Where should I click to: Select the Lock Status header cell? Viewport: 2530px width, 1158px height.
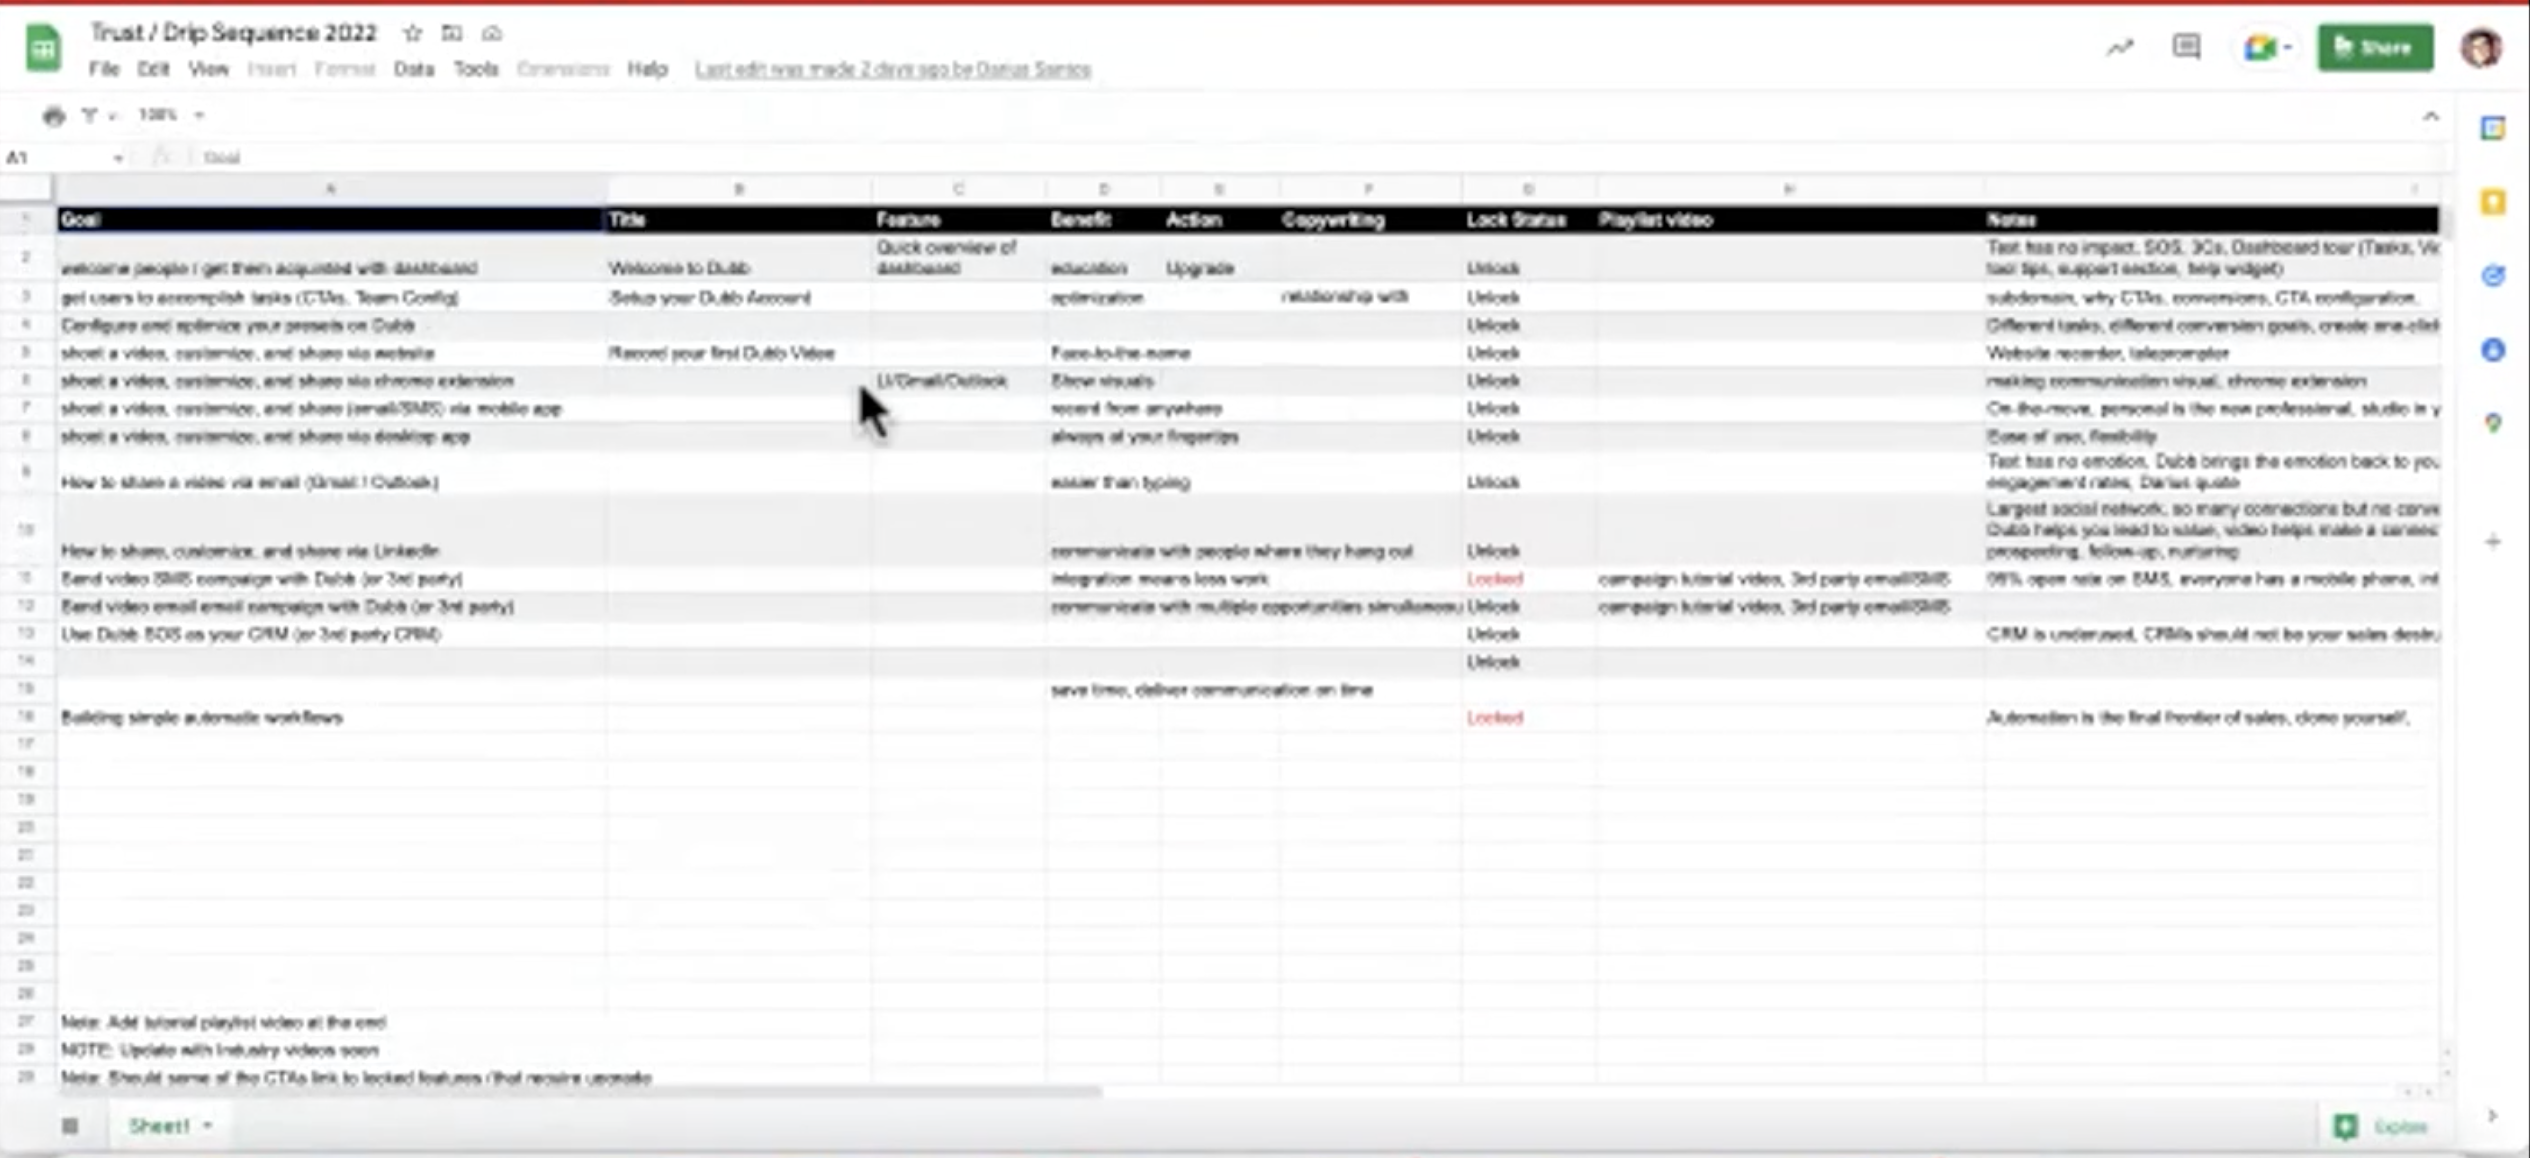point(1529,220)
